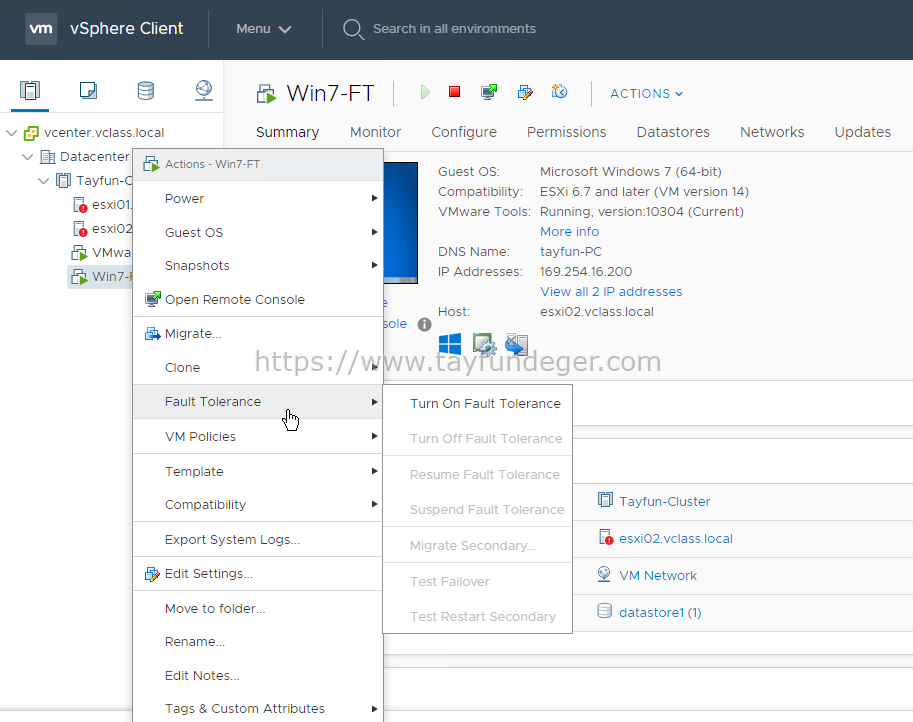Click the esxi02 host alert icon in tree

(x=80, y=229)
